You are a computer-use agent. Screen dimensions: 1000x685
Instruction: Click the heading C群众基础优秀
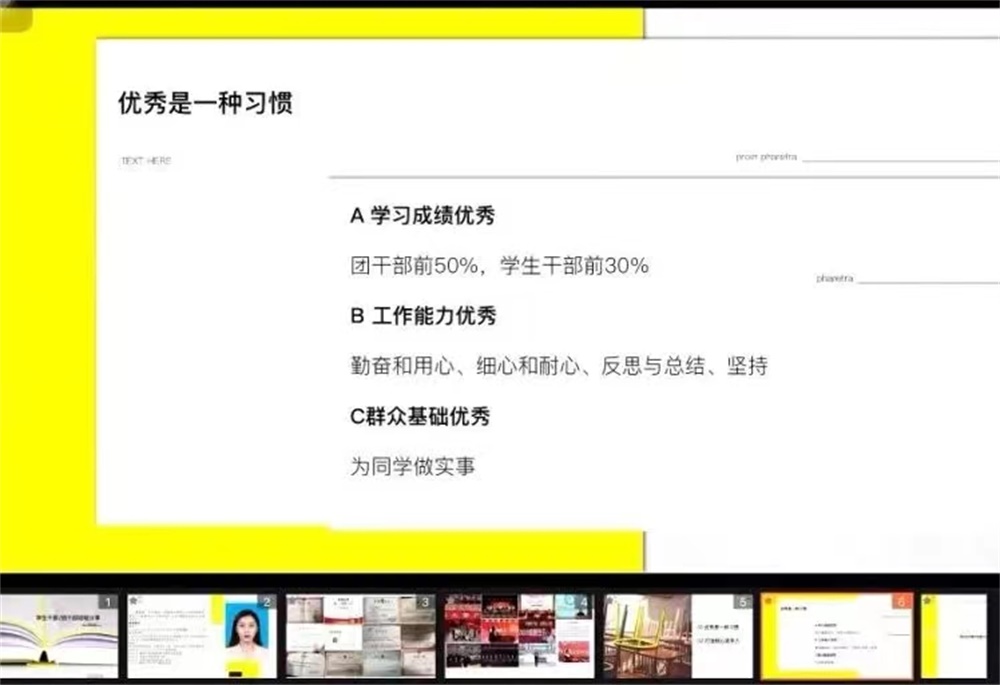pyautogui.click(x=421, y=417)
